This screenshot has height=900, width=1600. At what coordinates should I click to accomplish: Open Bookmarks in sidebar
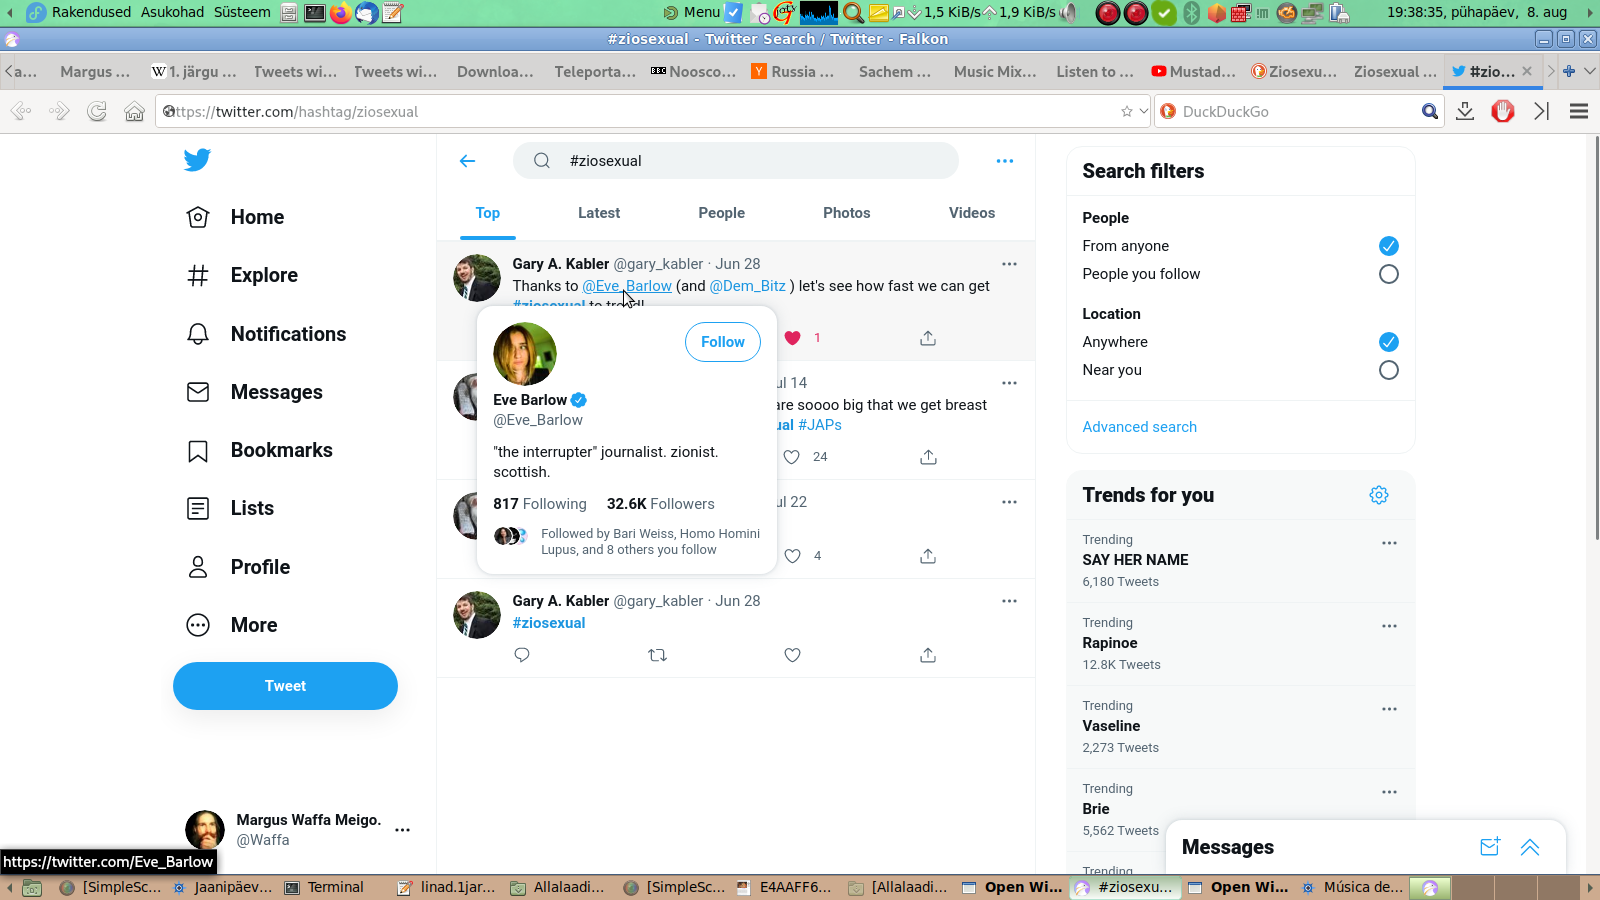259,450
